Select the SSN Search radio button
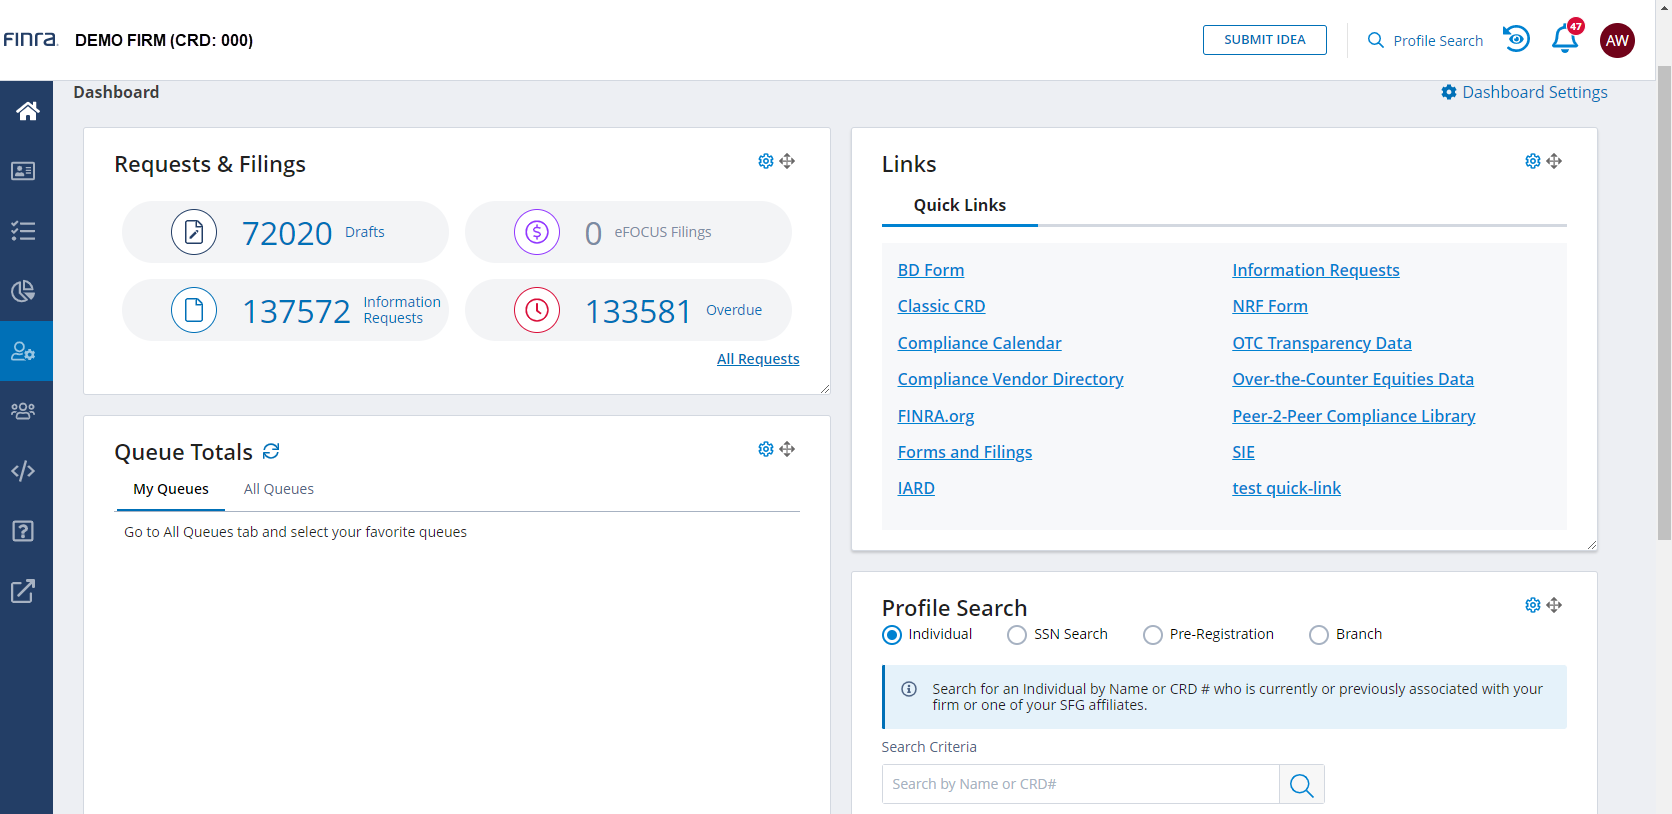Image resolution: width=1672 pixels, height=814 pixels. tap(1017, 635)
